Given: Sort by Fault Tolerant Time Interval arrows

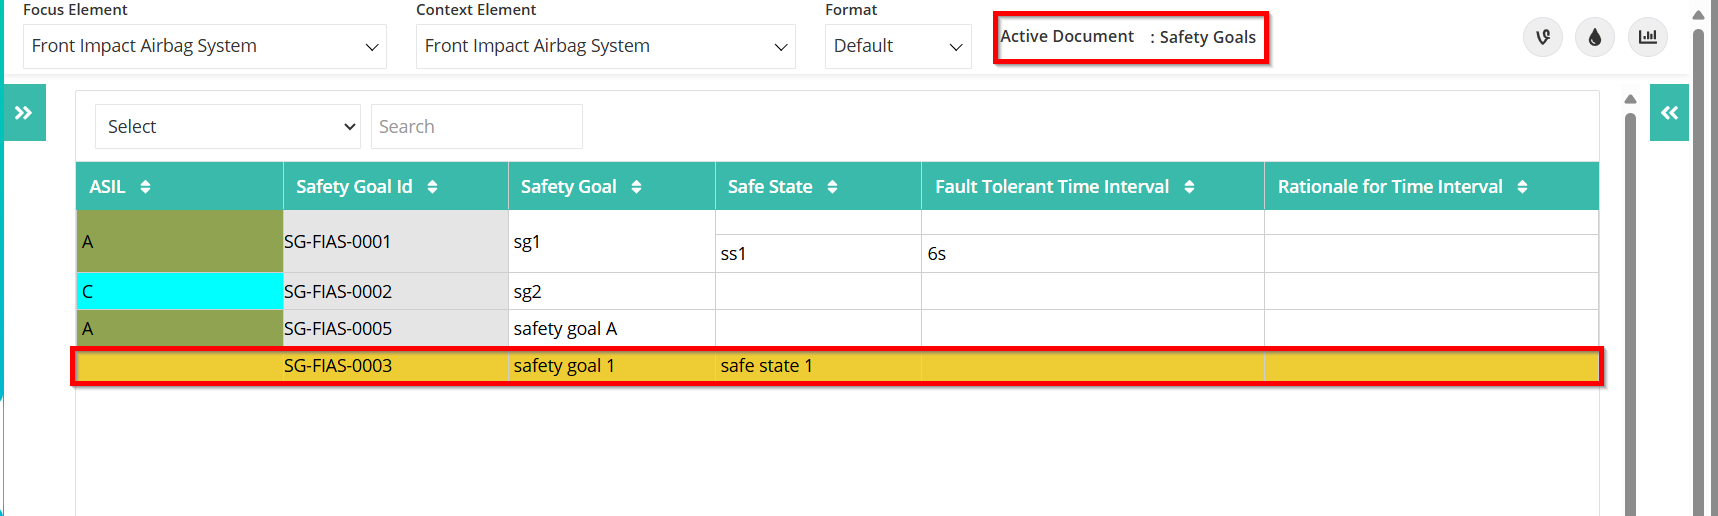Looking at the screenshot, I should pos(1189,187).
